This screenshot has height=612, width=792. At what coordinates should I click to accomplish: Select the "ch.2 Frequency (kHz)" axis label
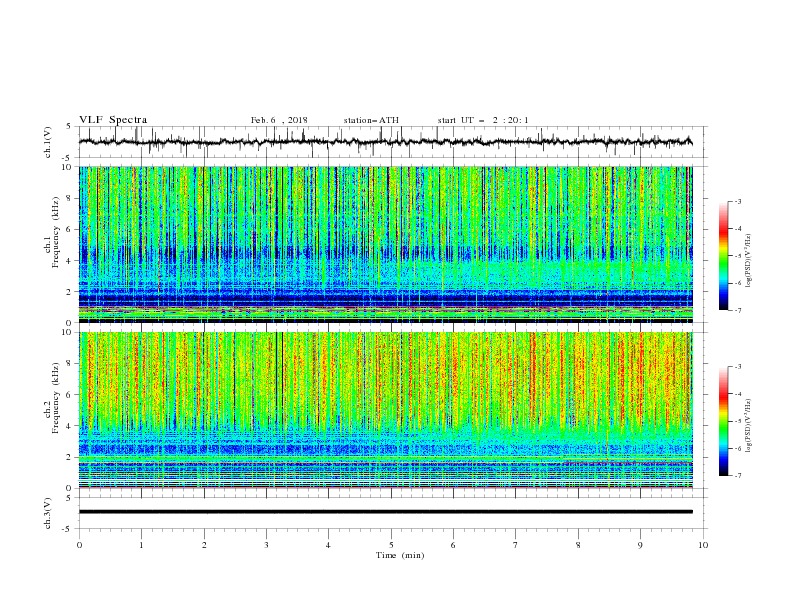tap(53, 397)
